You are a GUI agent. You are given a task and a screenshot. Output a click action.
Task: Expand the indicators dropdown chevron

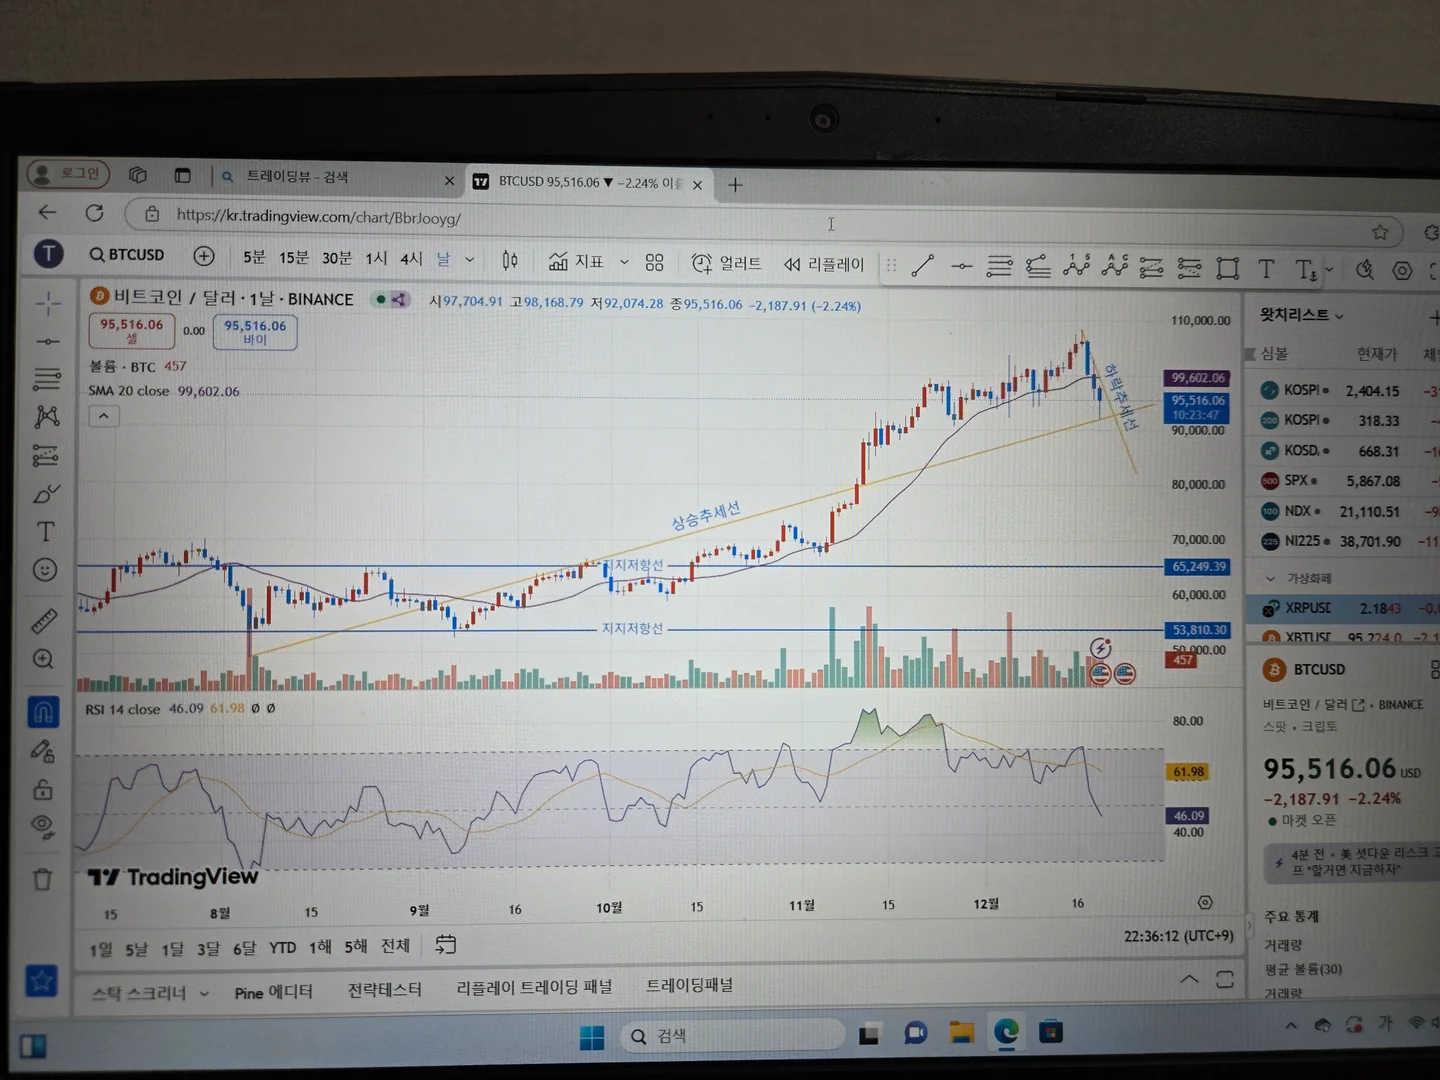click(624, 262)
